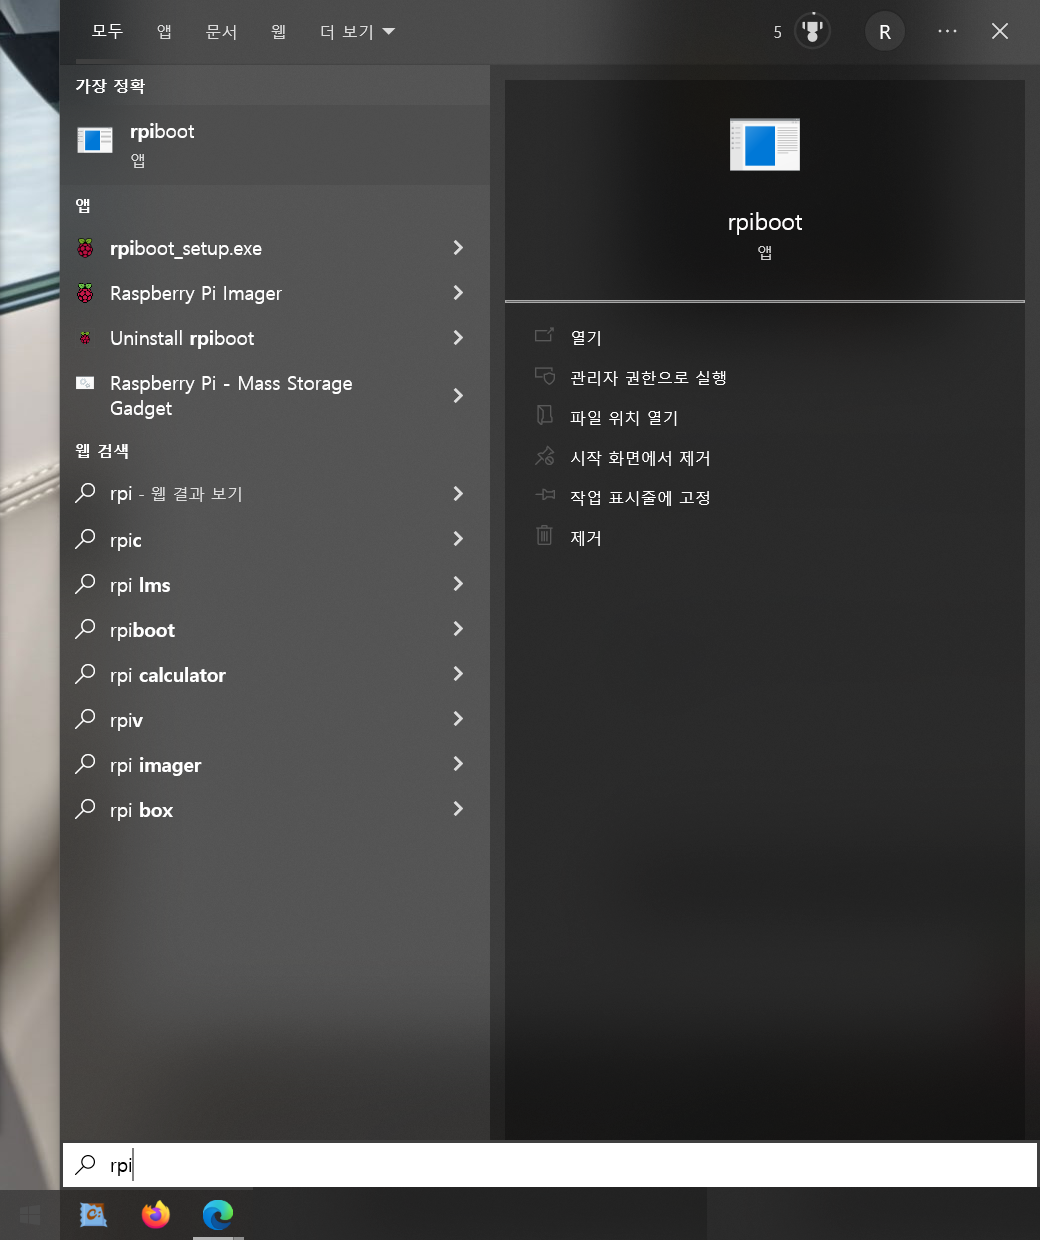
Task: Switch to the 모두 filter tab
Action: click(x=107, y=32)
